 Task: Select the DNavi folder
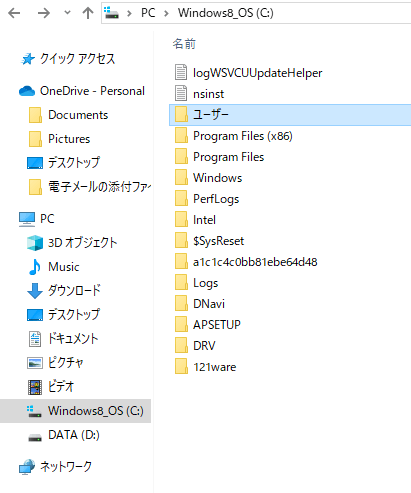(x=209, y=304)
